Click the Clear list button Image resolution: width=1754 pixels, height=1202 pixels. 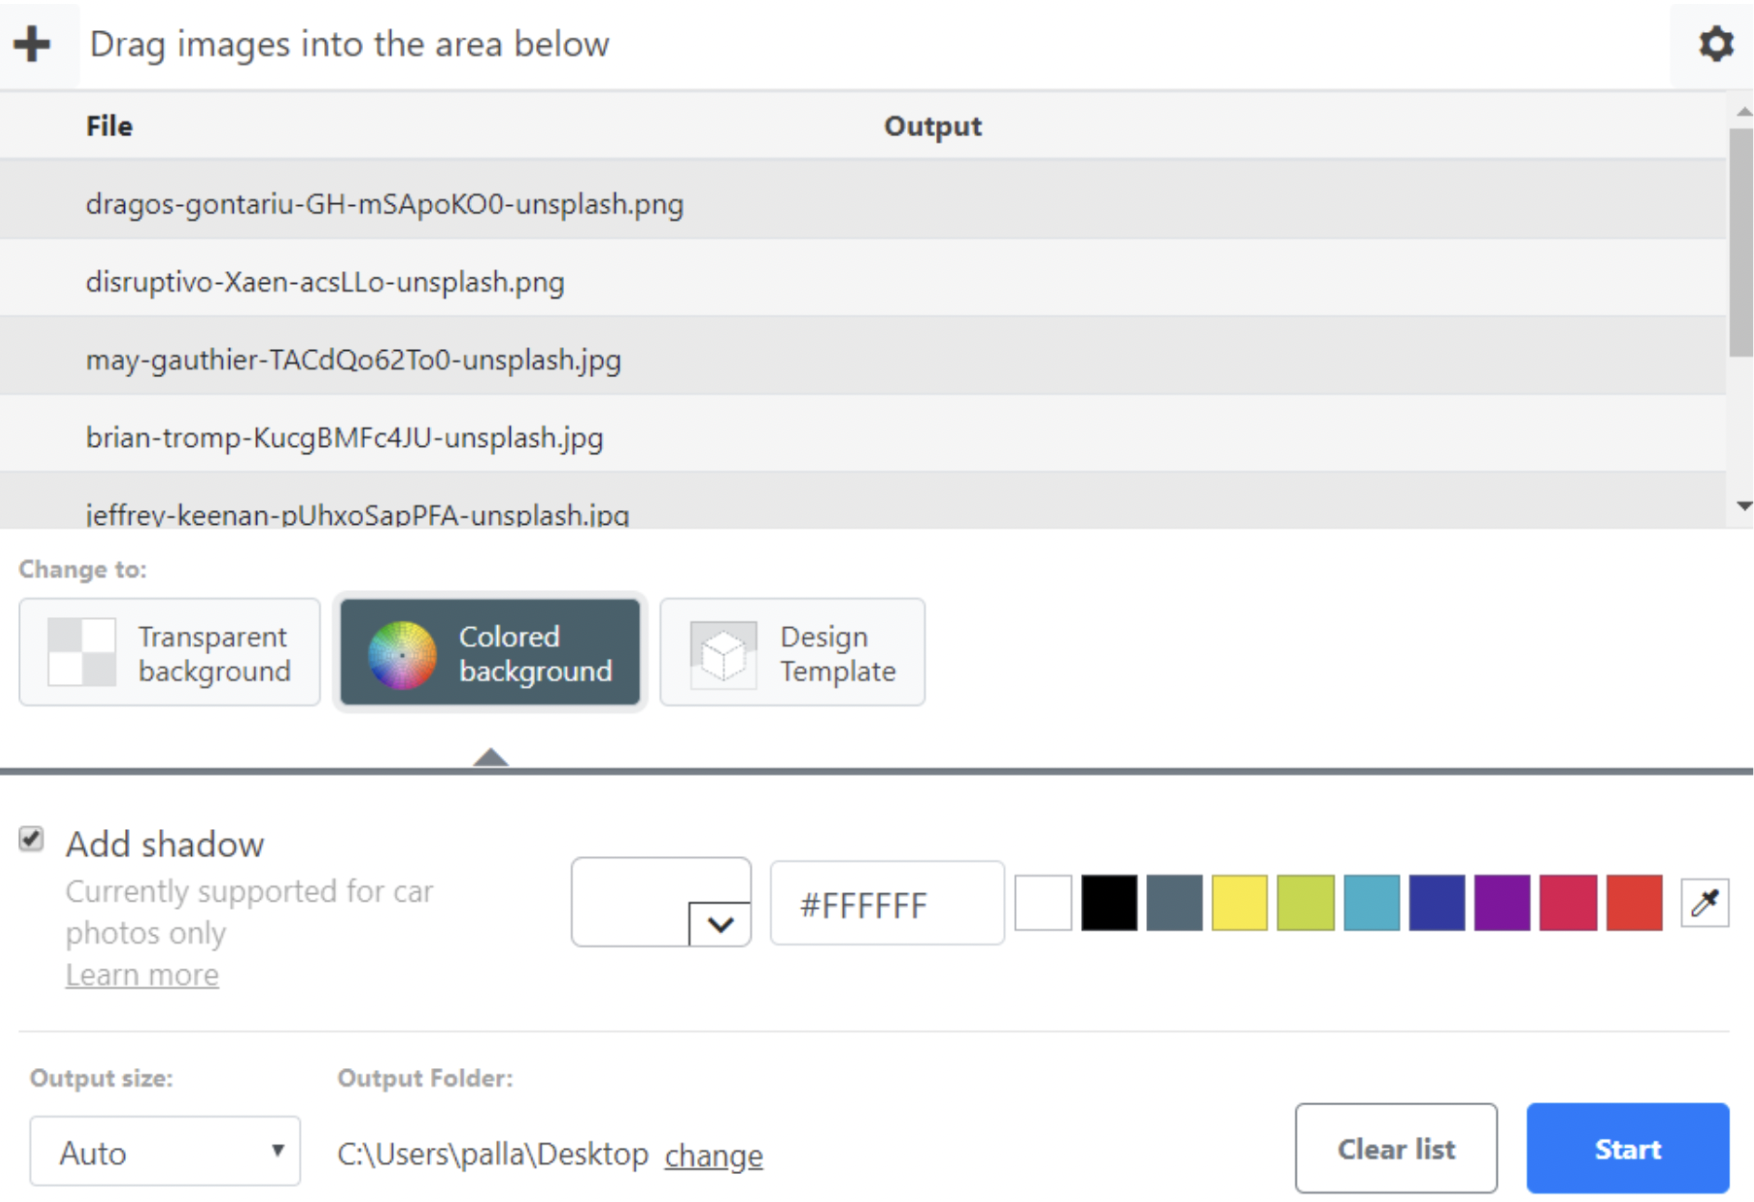[1396, 1149]
